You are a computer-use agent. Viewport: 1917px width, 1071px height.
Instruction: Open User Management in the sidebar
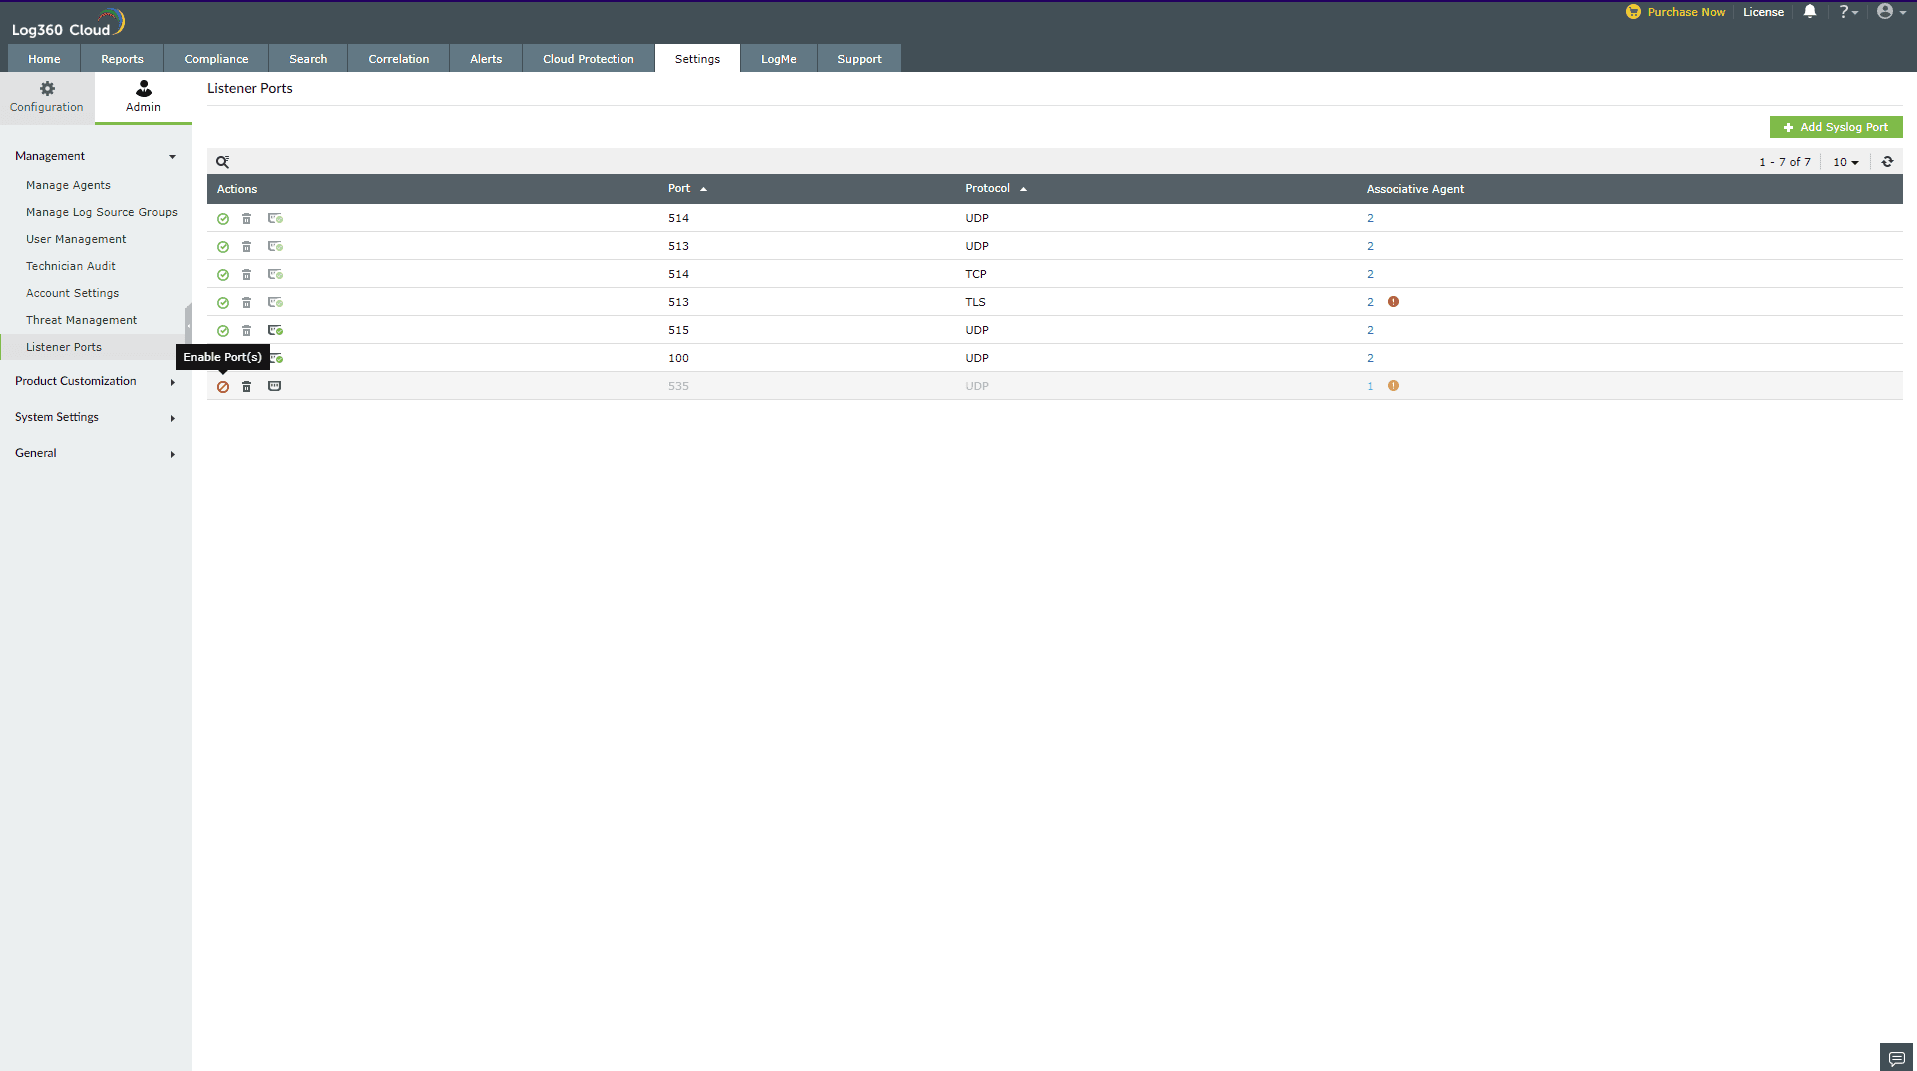[x=76, y=239]
